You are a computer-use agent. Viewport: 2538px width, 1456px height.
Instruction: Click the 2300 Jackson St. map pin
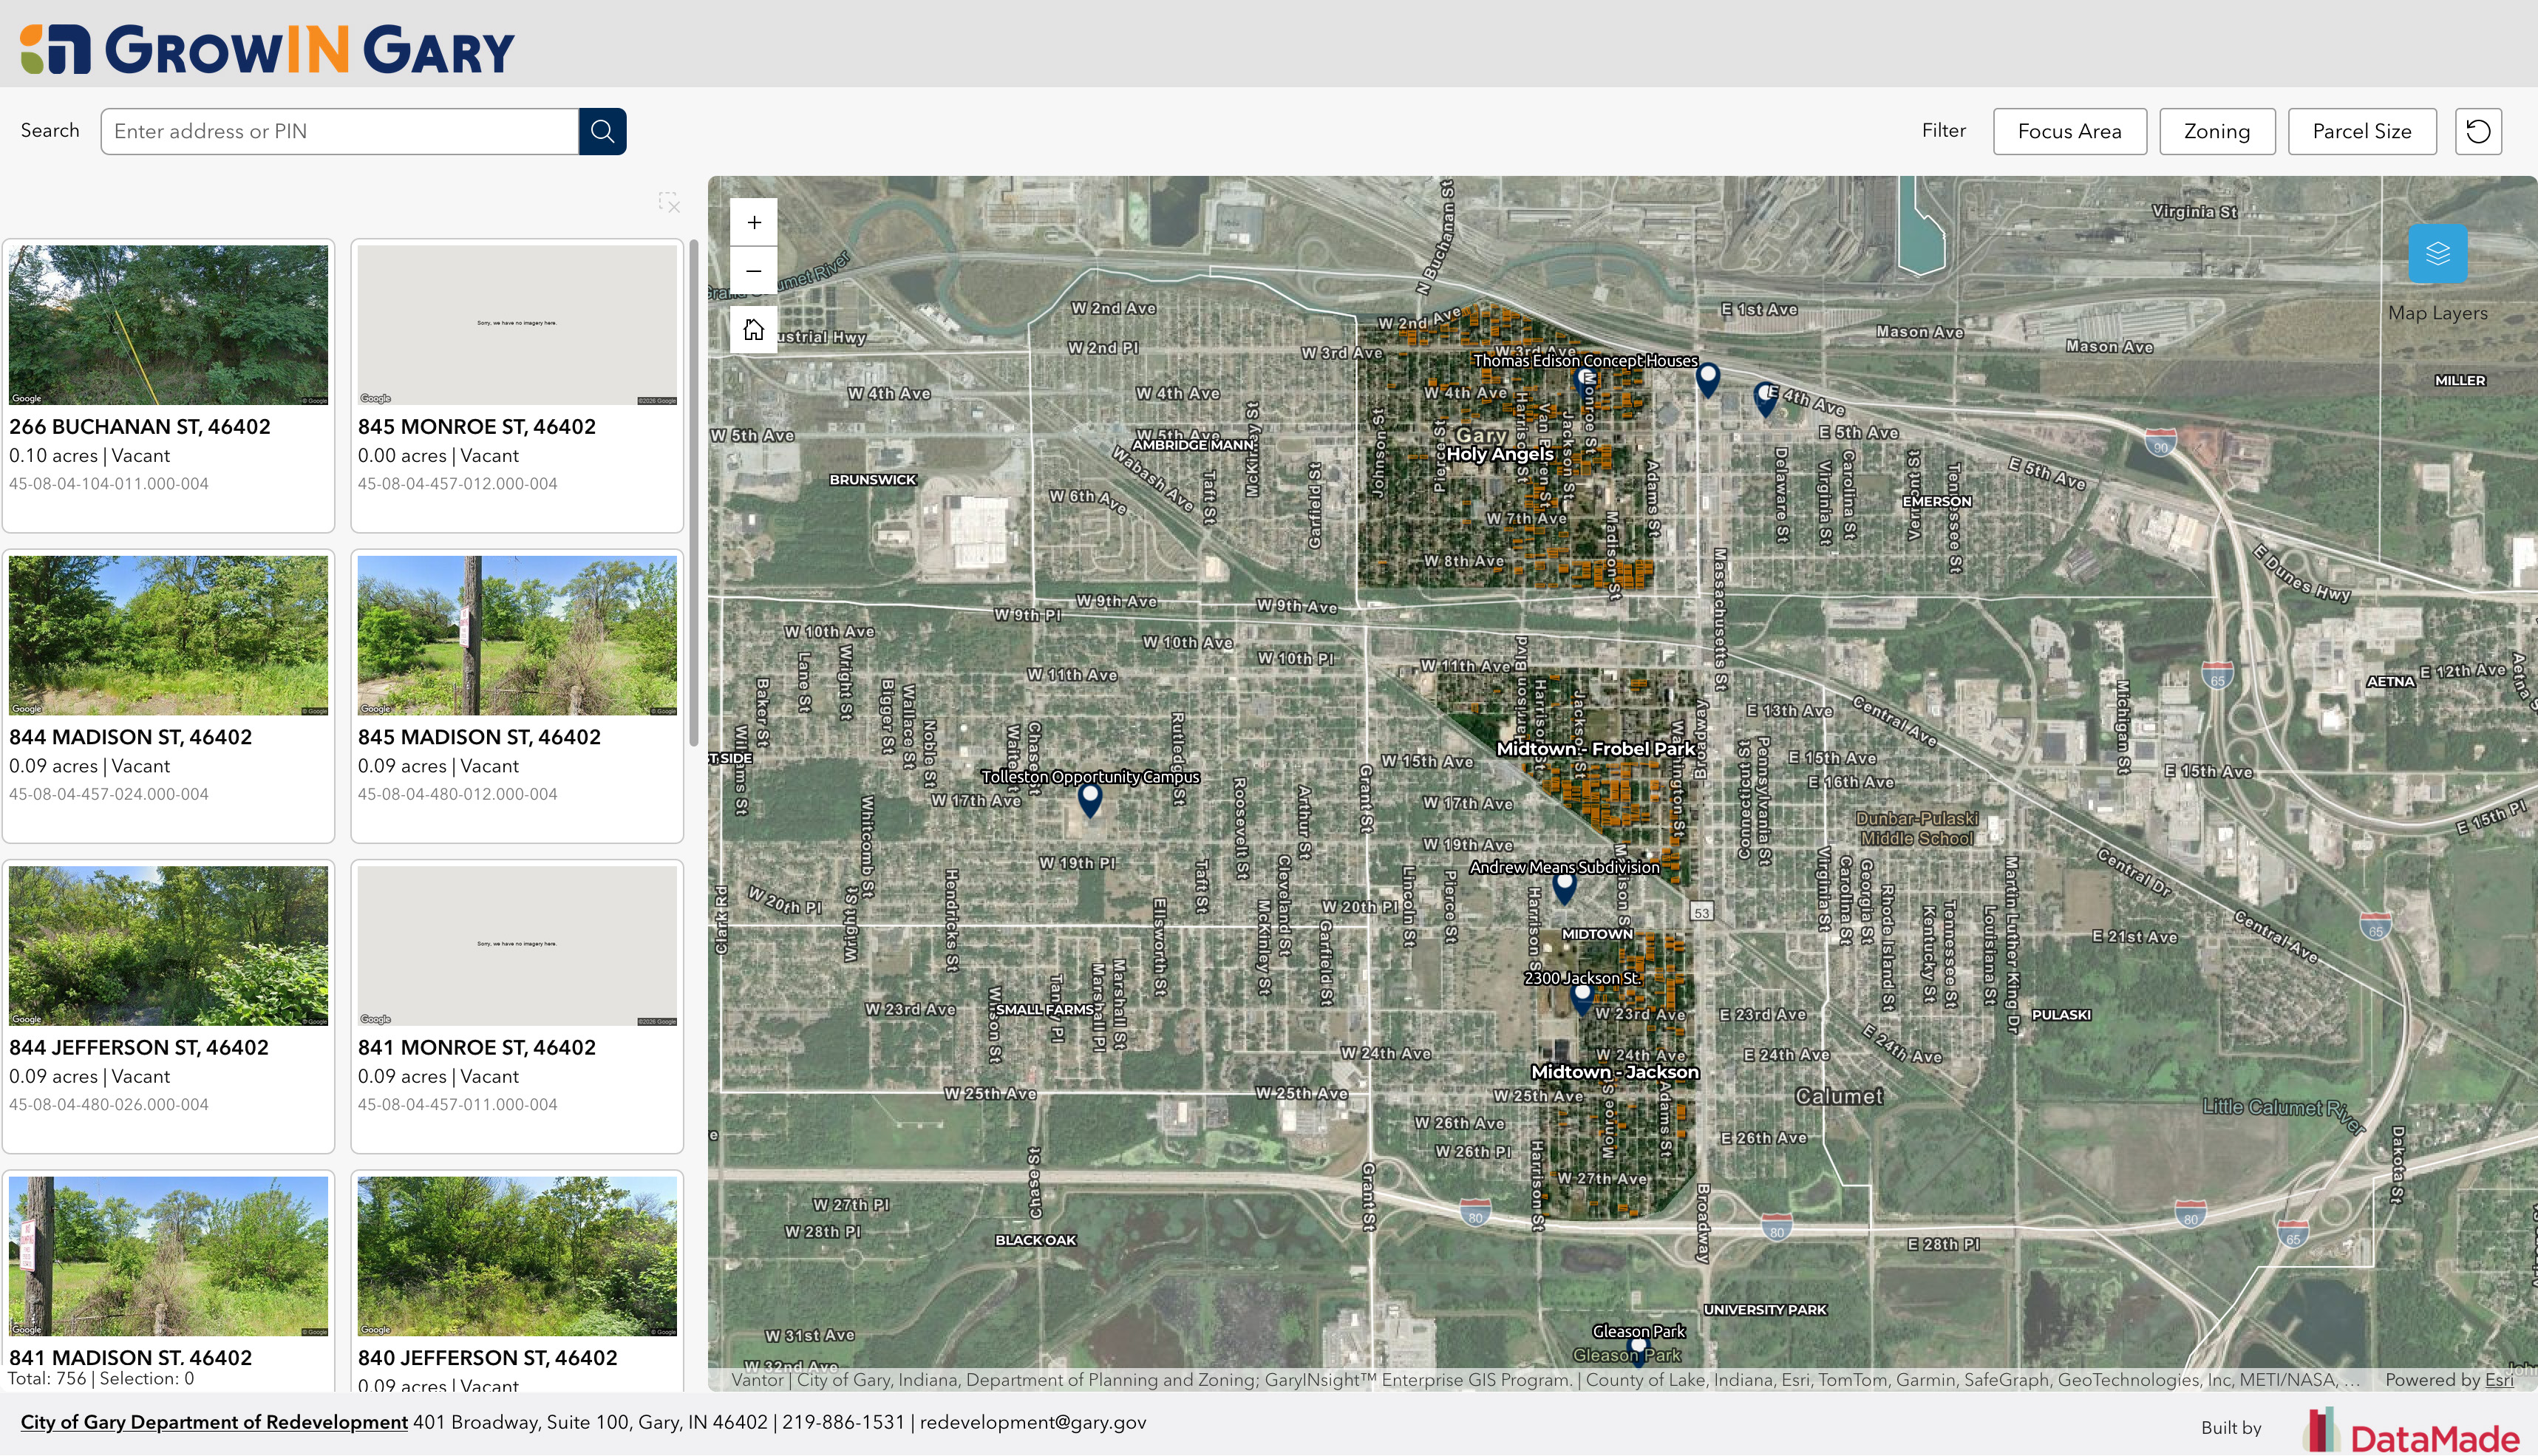[x=1581, y=998]
